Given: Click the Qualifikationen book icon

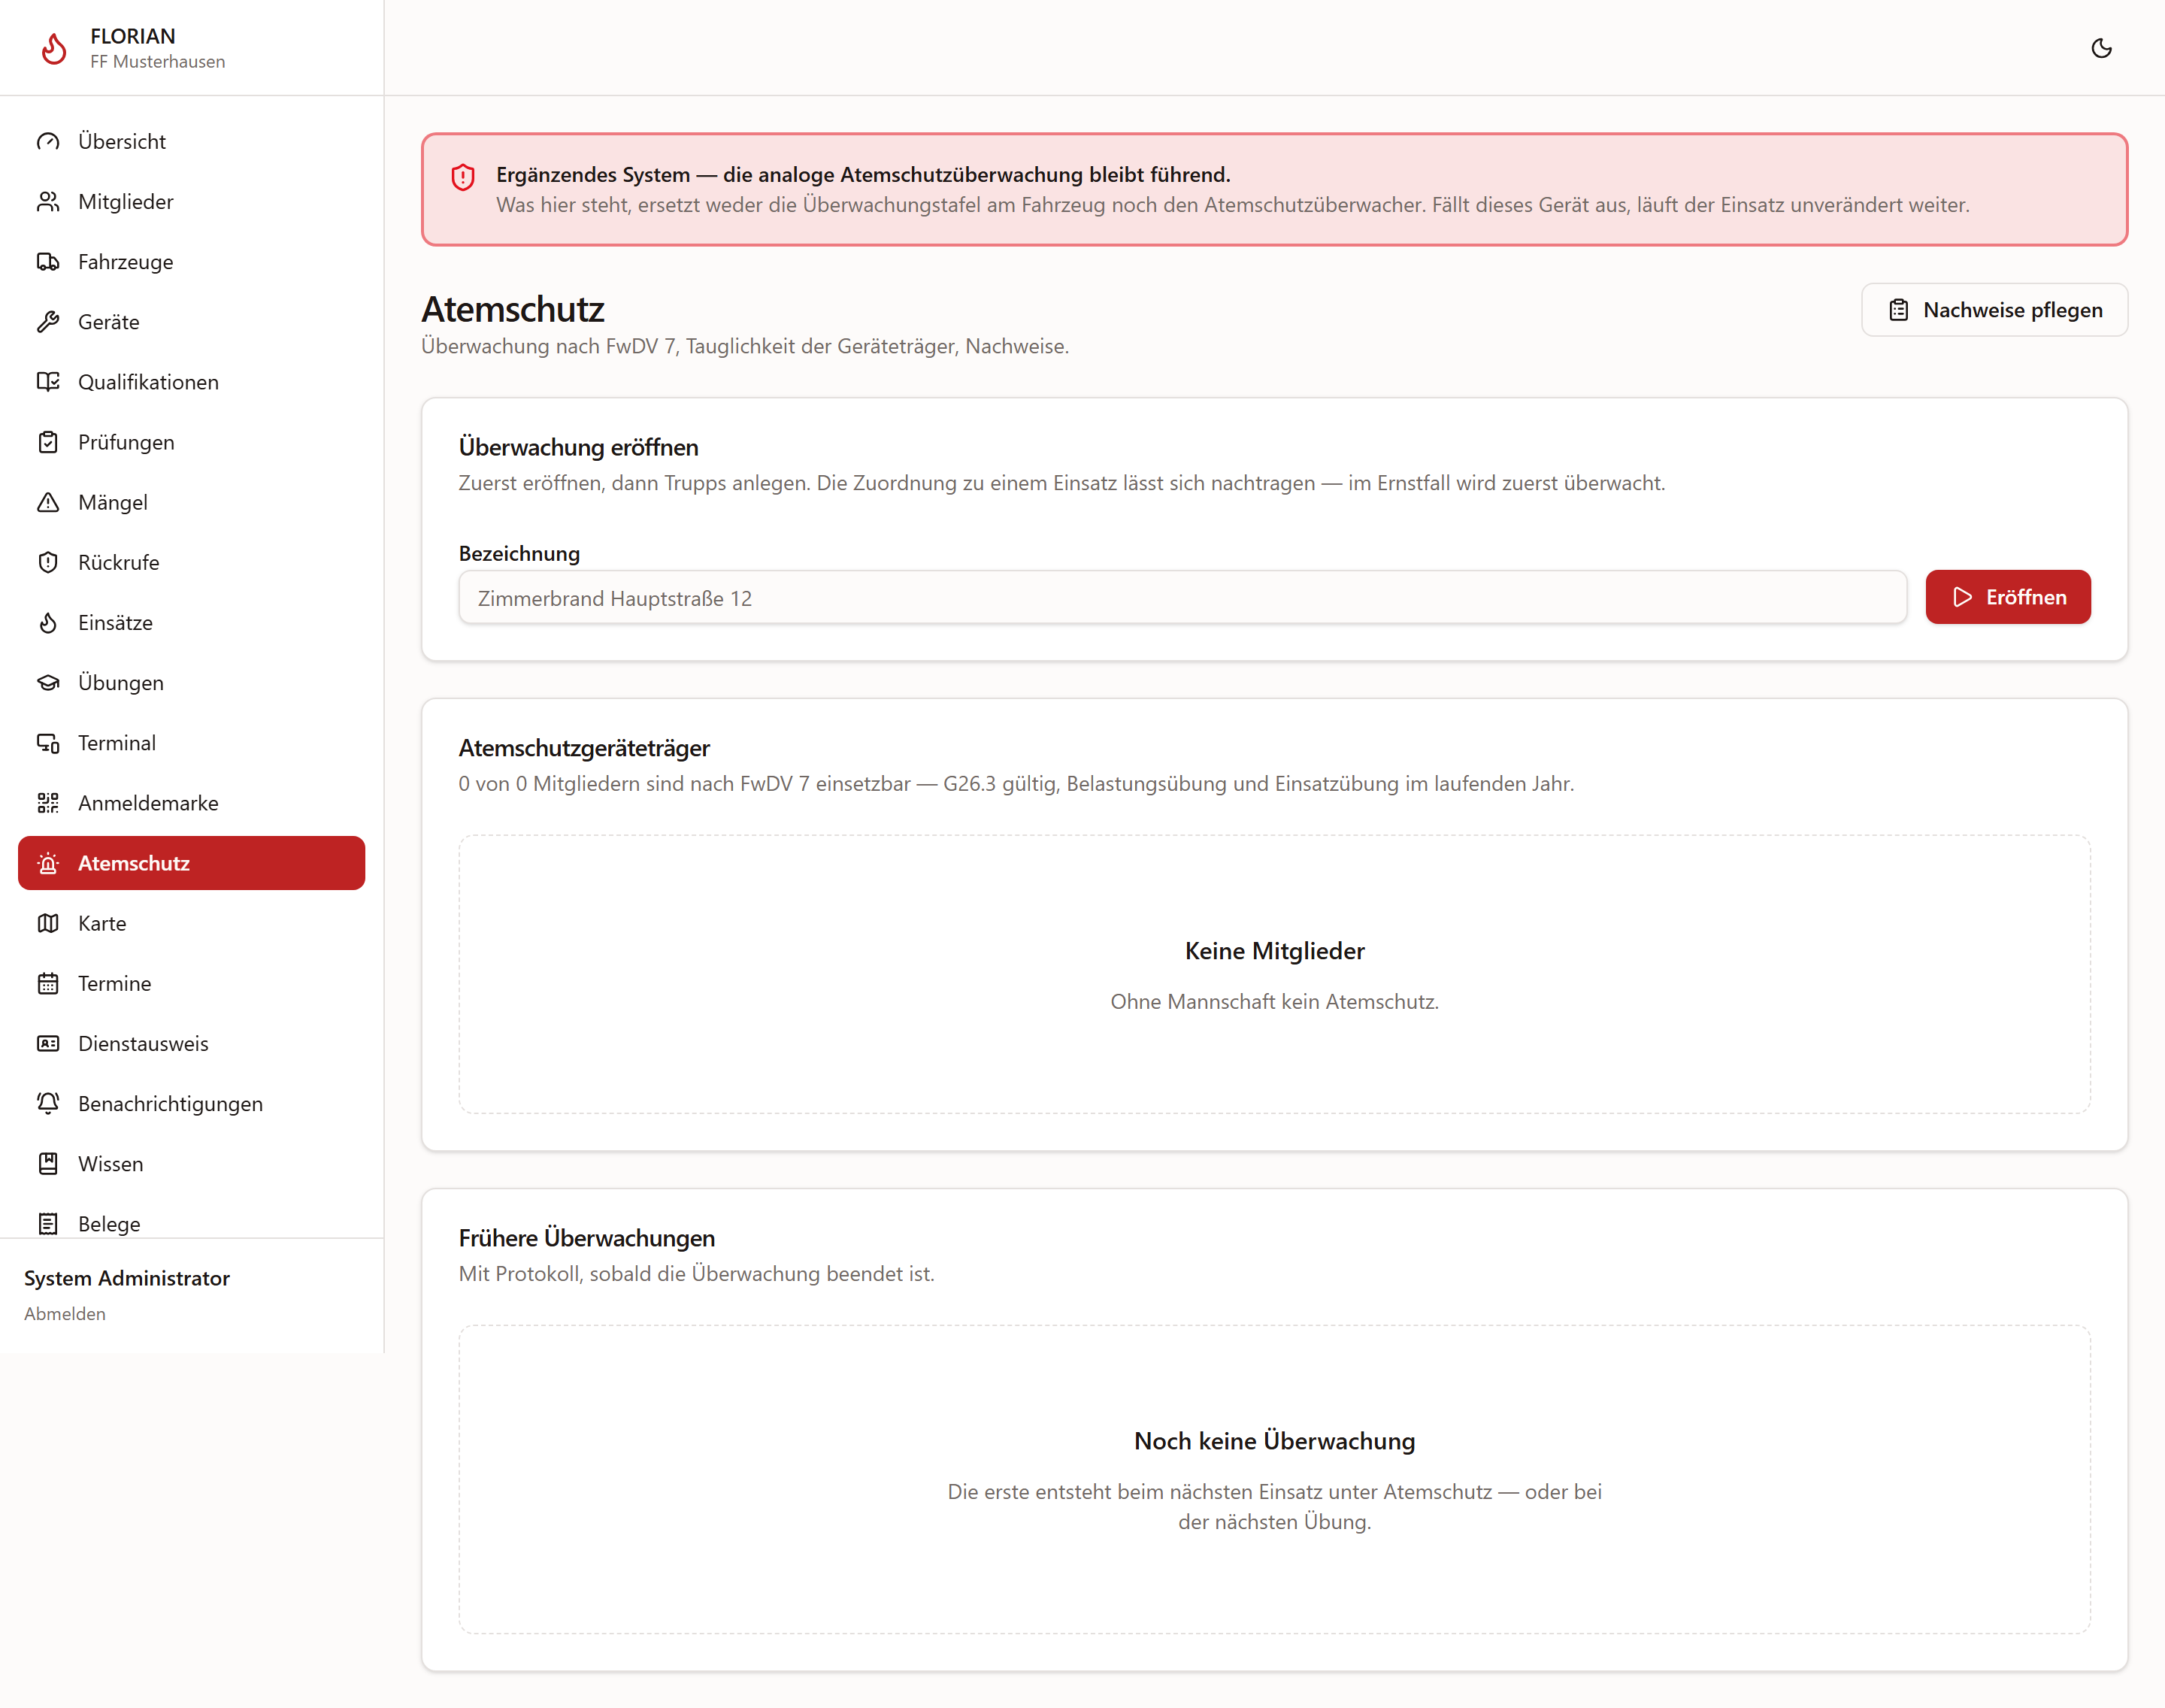Looking at the screenshot, I should pyautogui.click(x=48, y=381).
